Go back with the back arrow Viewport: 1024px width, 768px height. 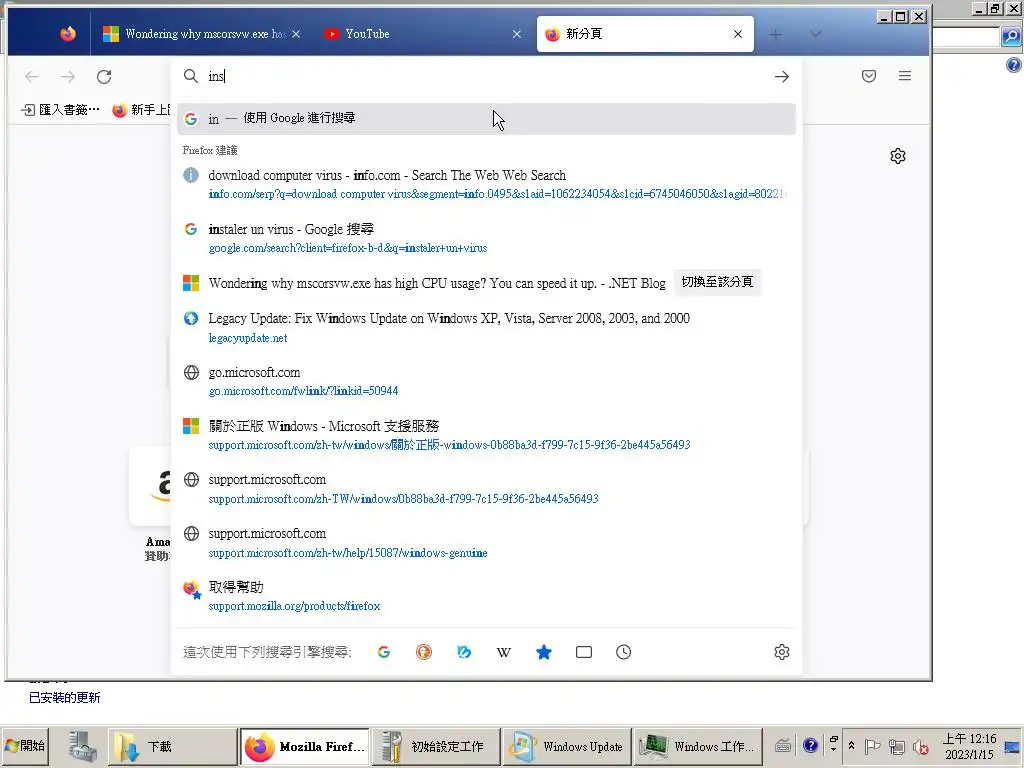[32, 76]
